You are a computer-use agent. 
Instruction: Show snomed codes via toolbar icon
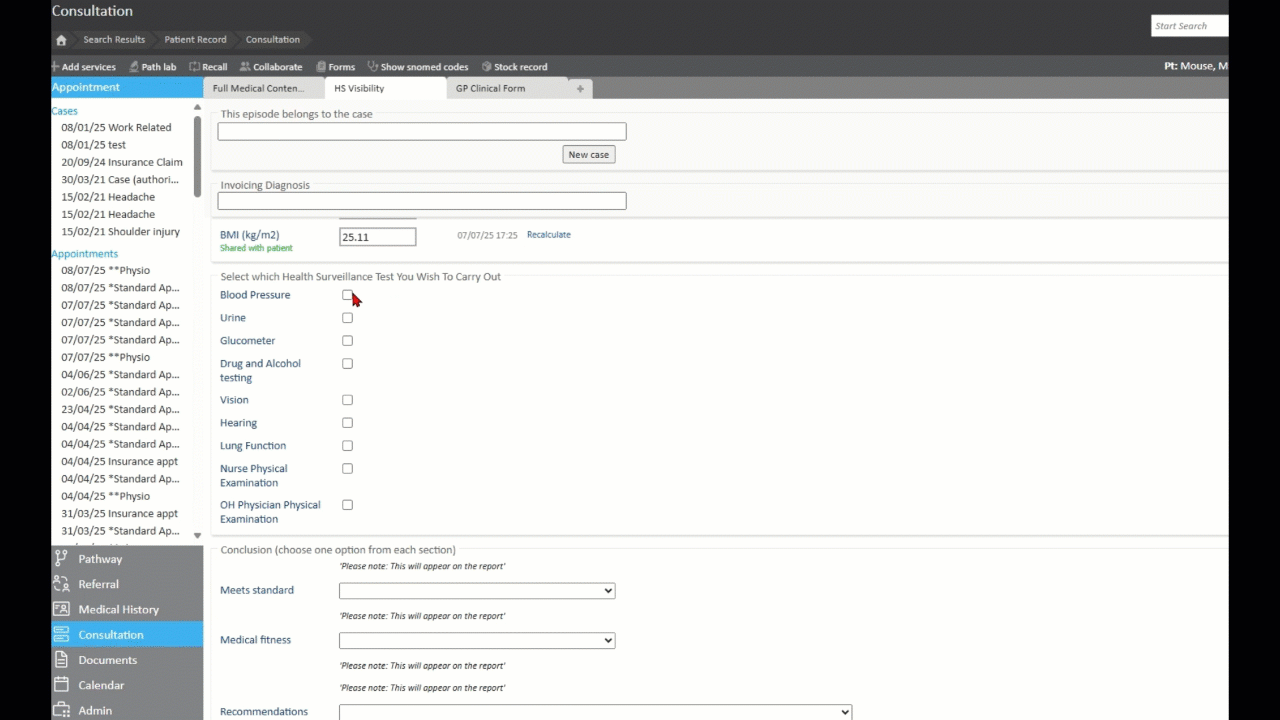[373, 67]
